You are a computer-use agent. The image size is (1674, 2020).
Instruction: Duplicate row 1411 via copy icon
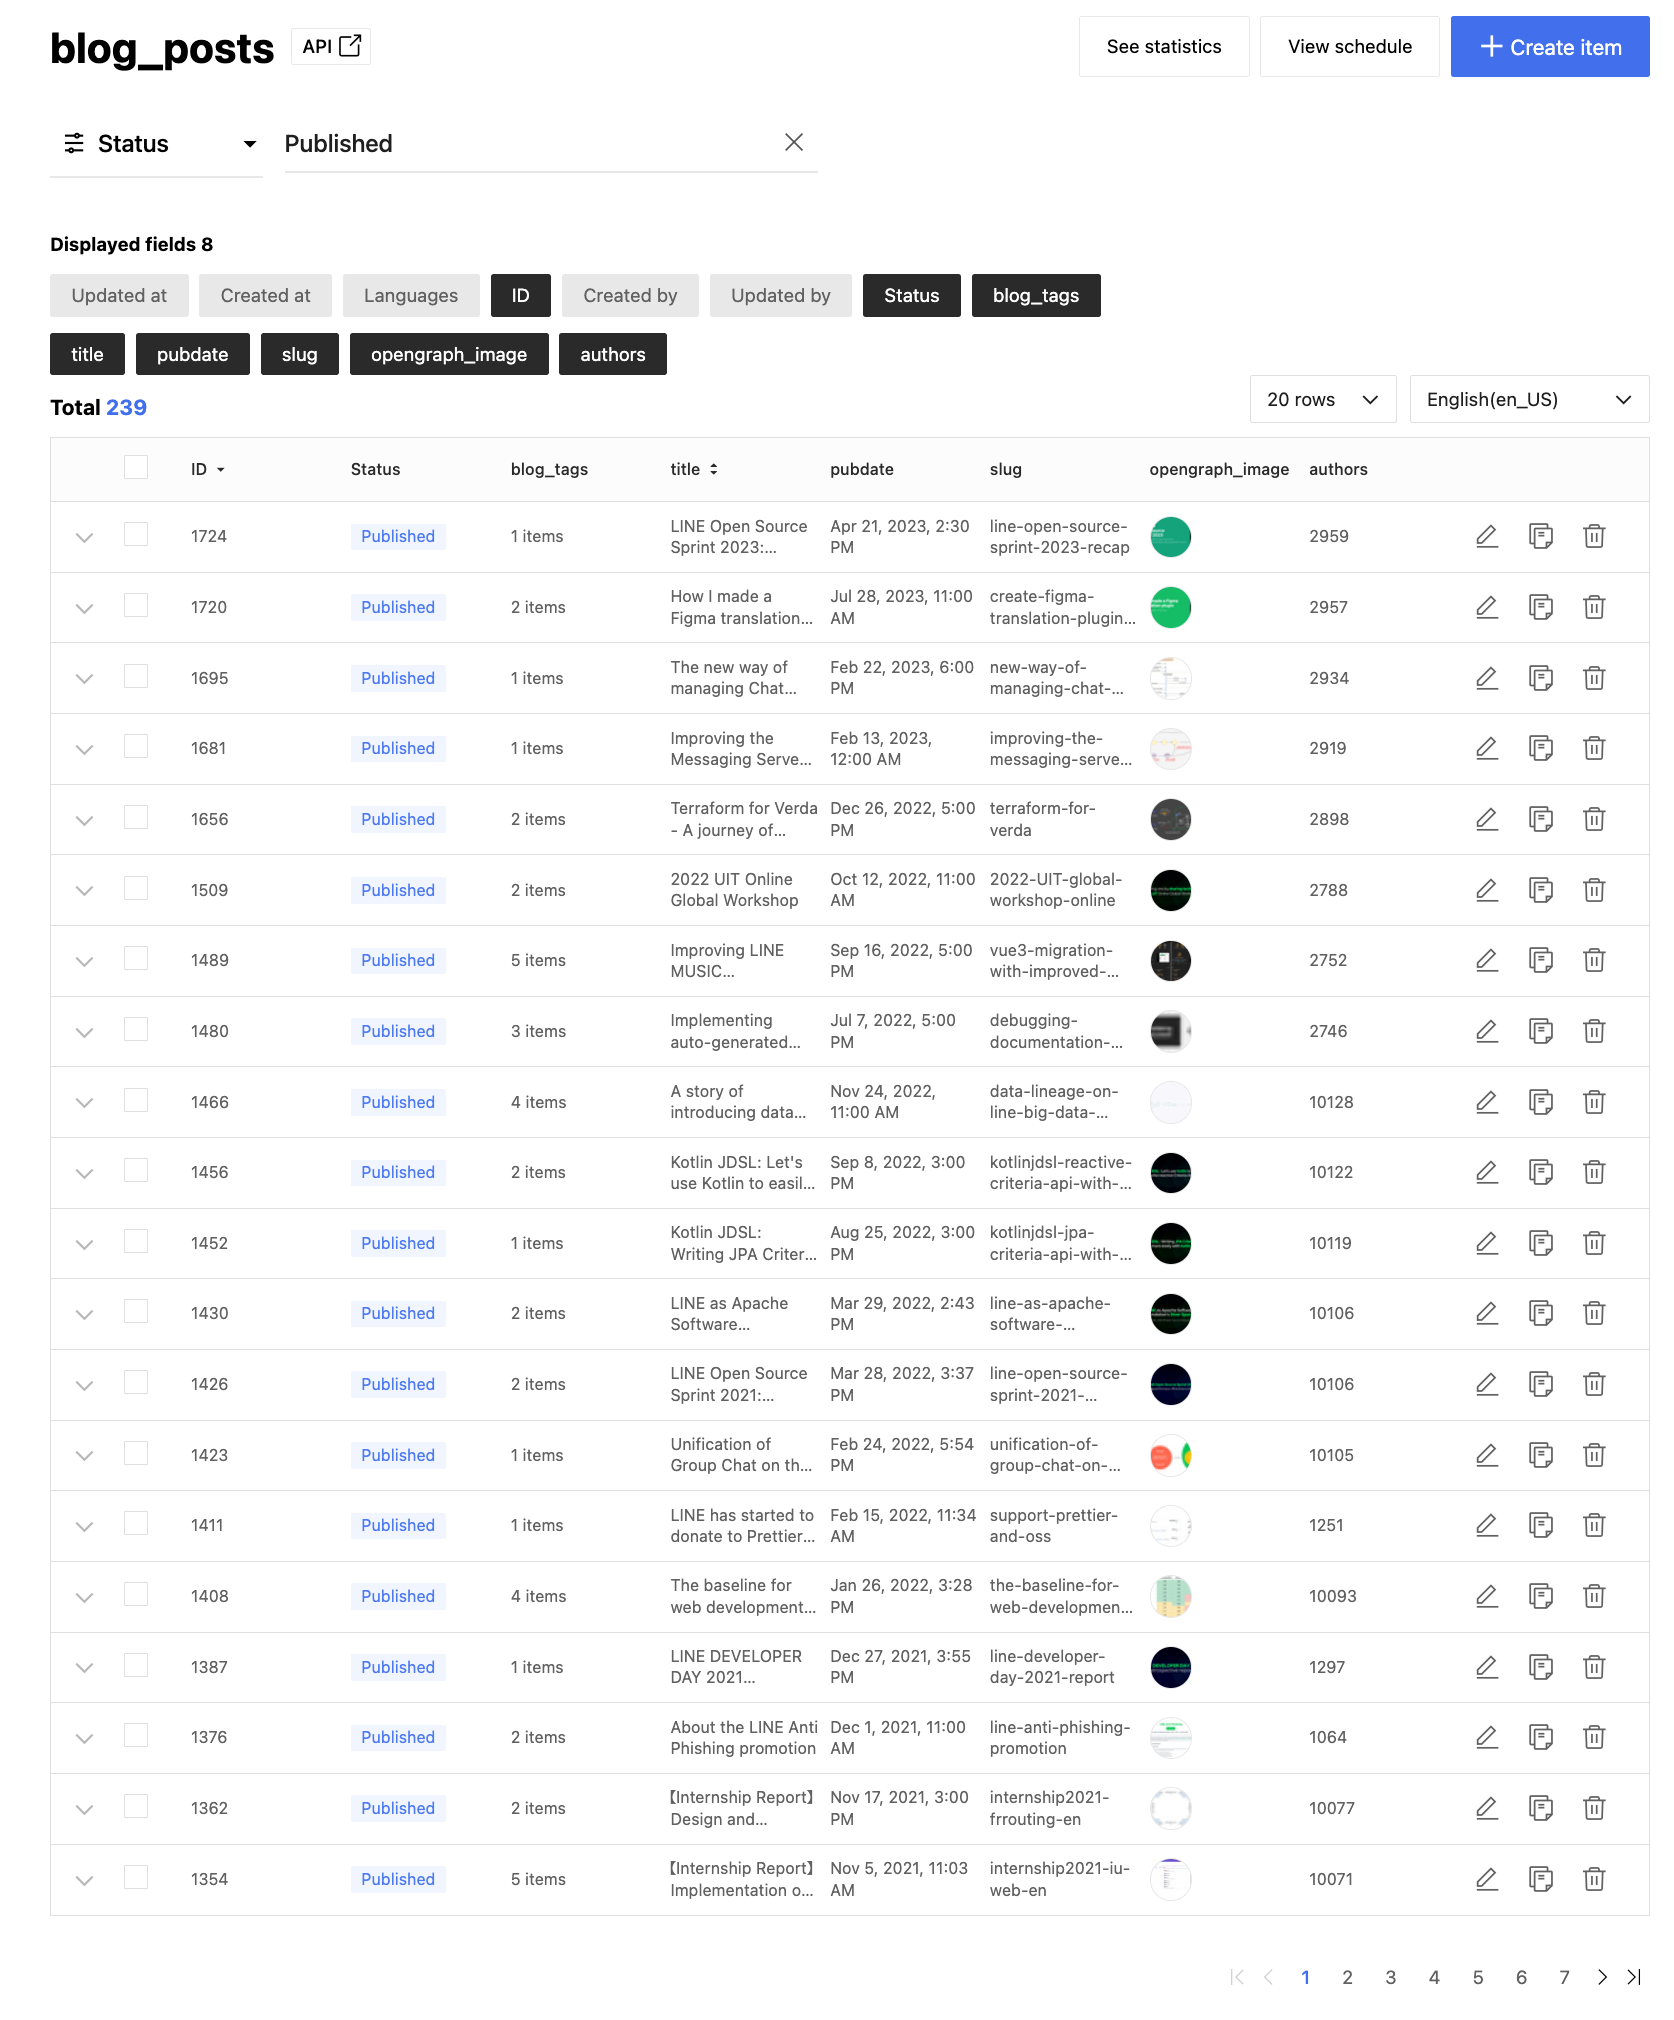pos(1541,1525)
